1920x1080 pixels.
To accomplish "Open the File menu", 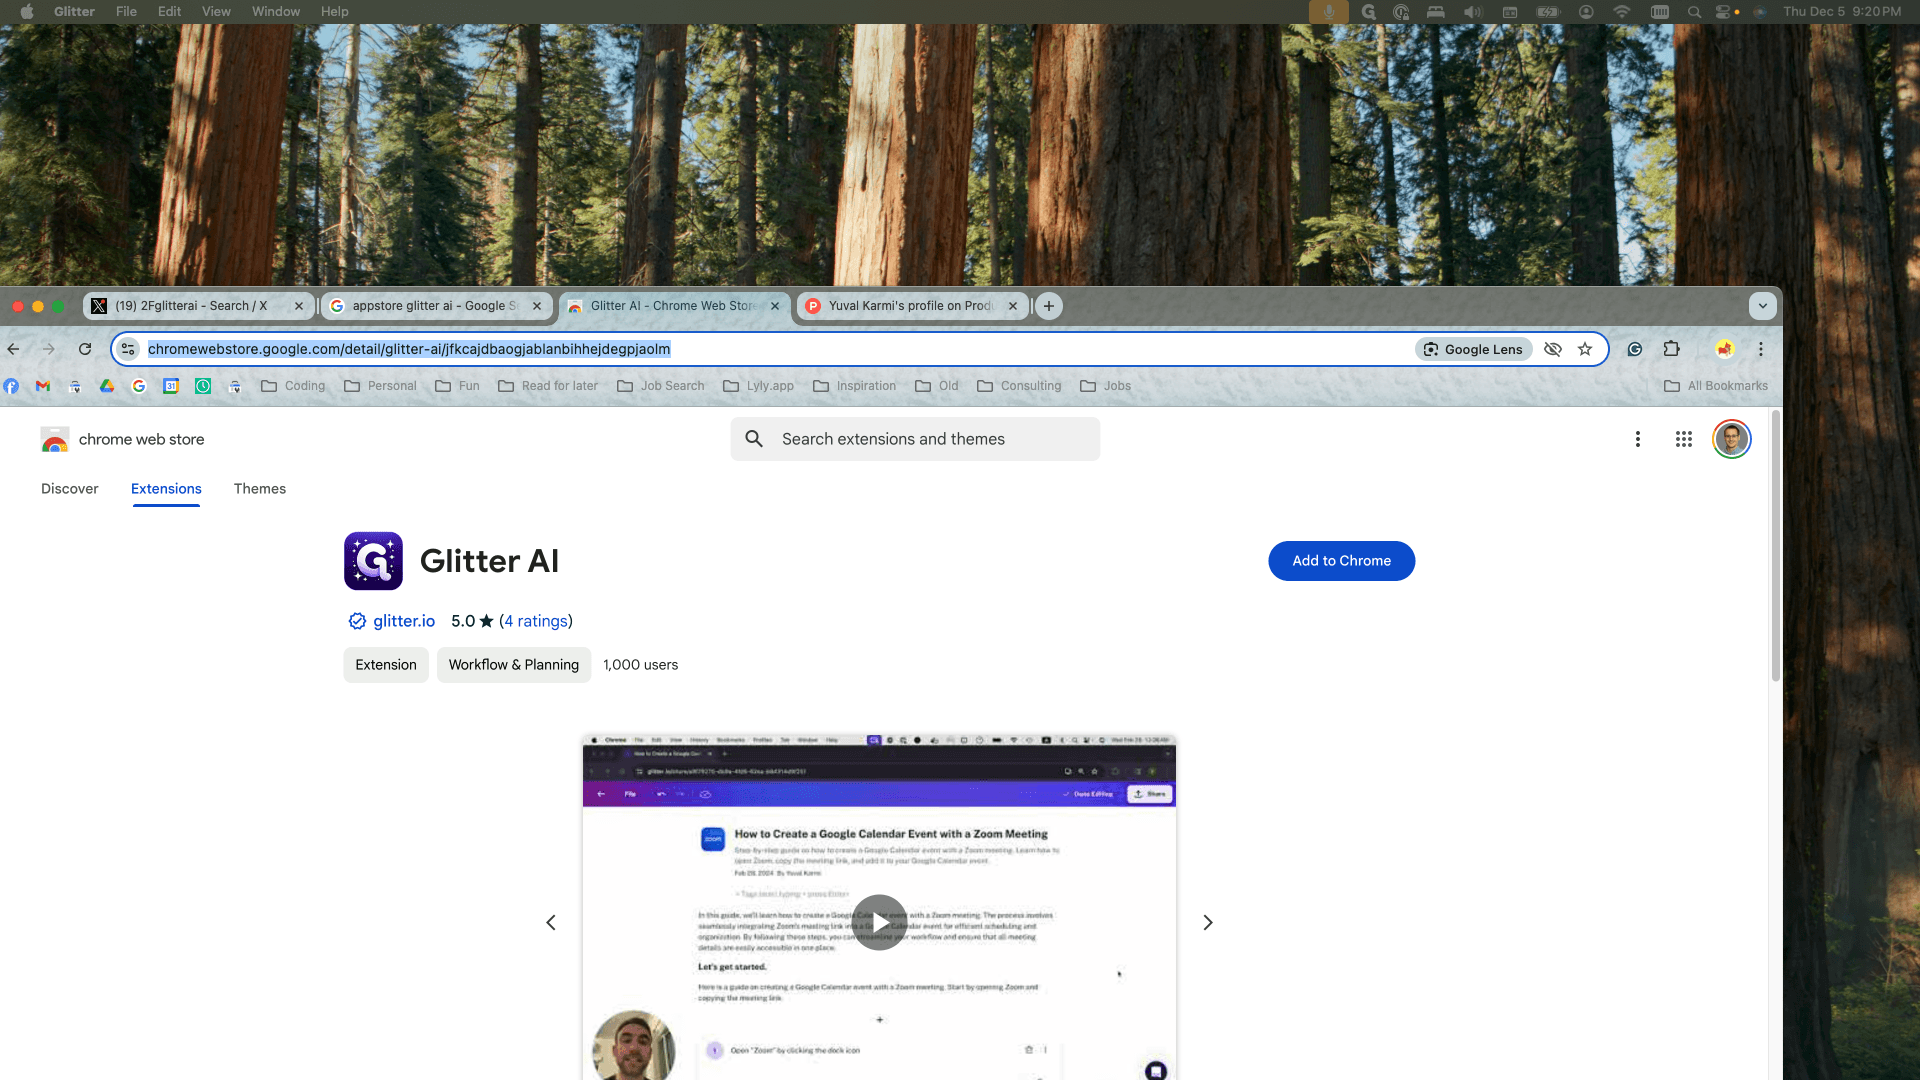I will [x=126, y=12].
